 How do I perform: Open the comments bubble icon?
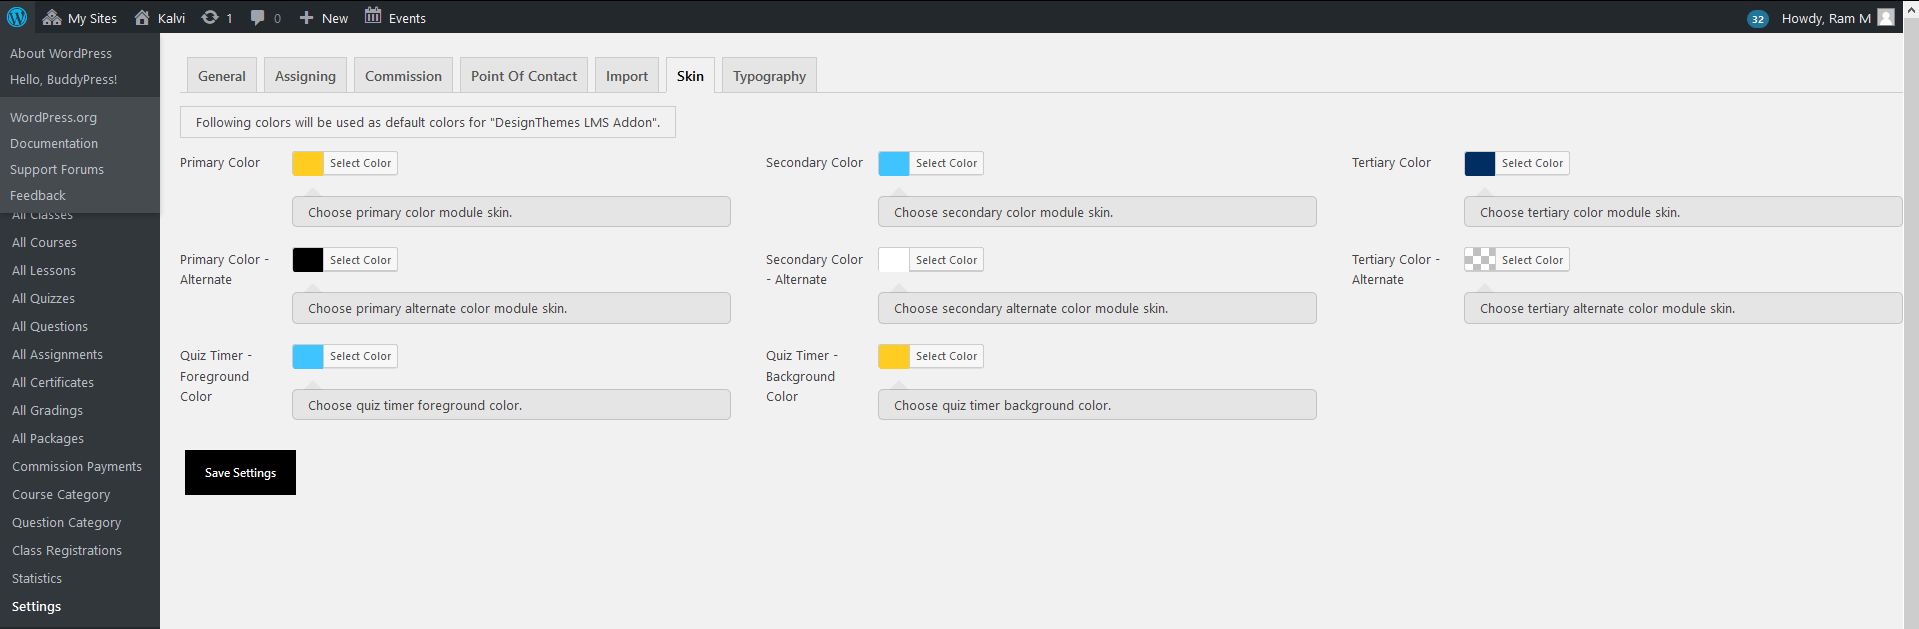(x=258, y=17)
